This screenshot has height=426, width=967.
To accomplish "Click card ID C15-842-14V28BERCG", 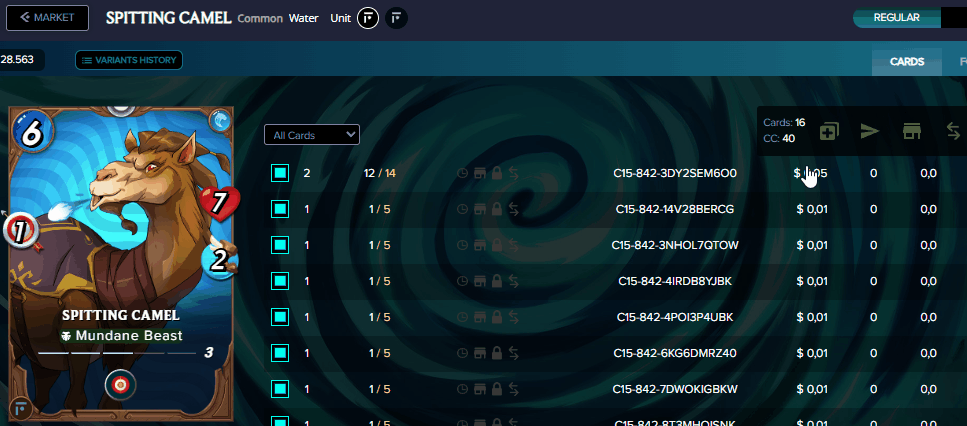I will tap(675, 210).
